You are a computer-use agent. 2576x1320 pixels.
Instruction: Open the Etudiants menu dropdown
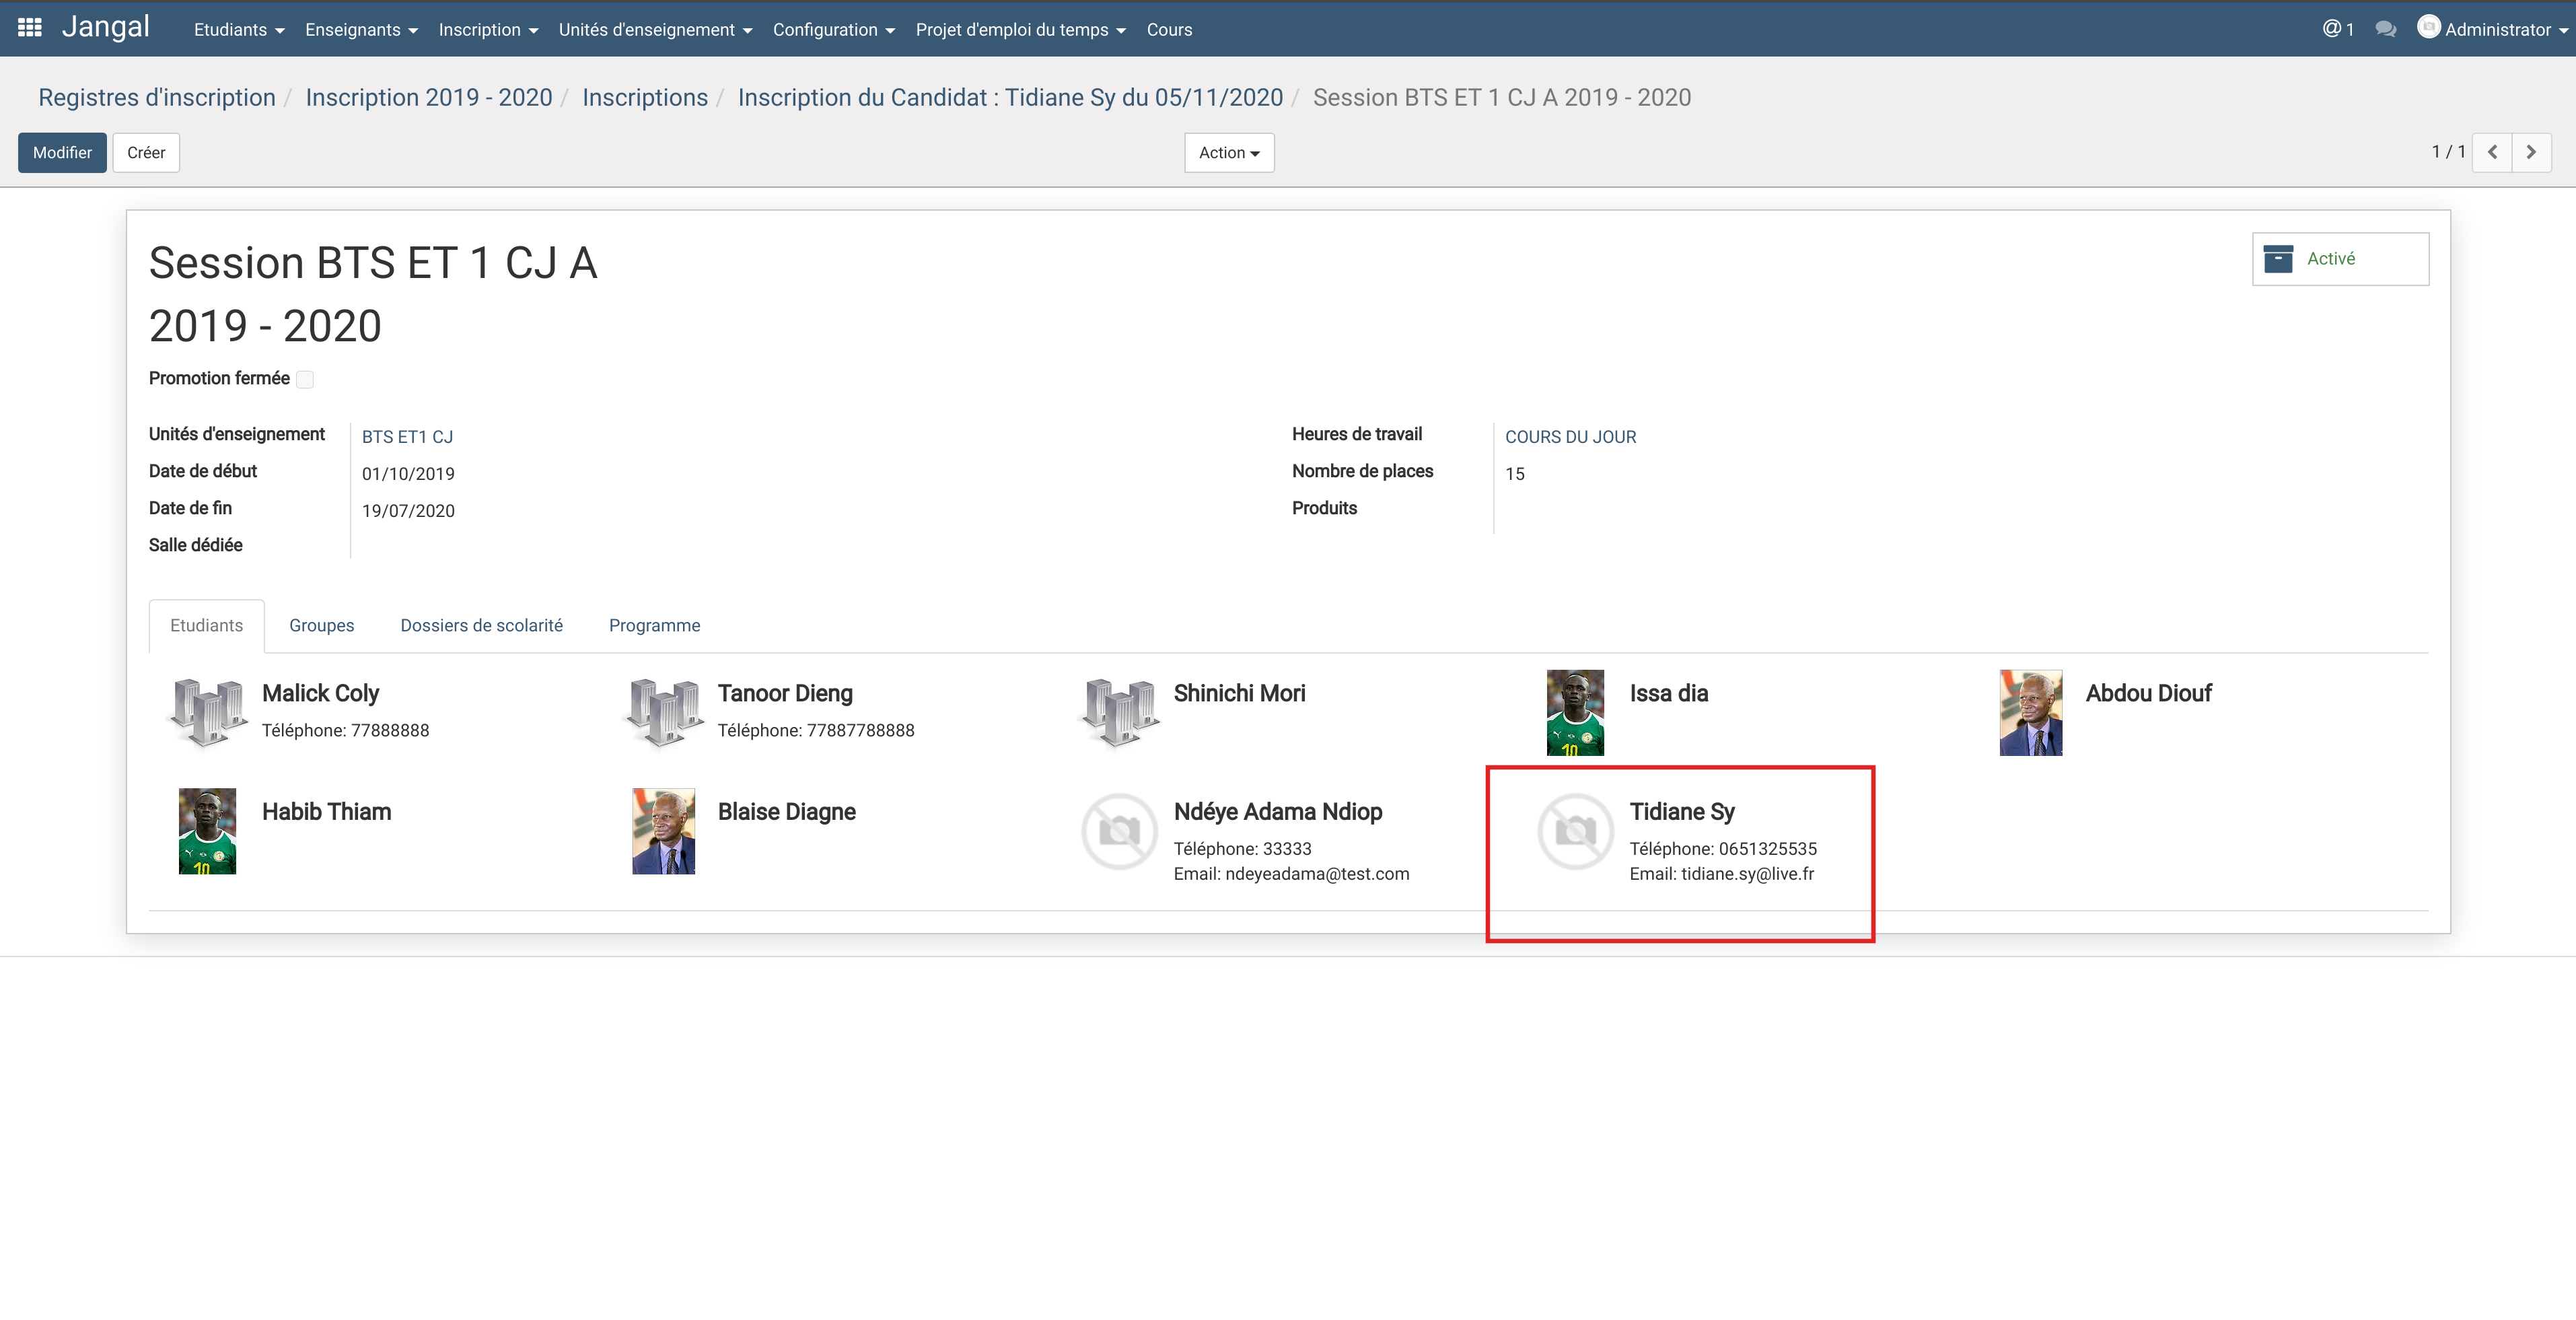(239, 30)
